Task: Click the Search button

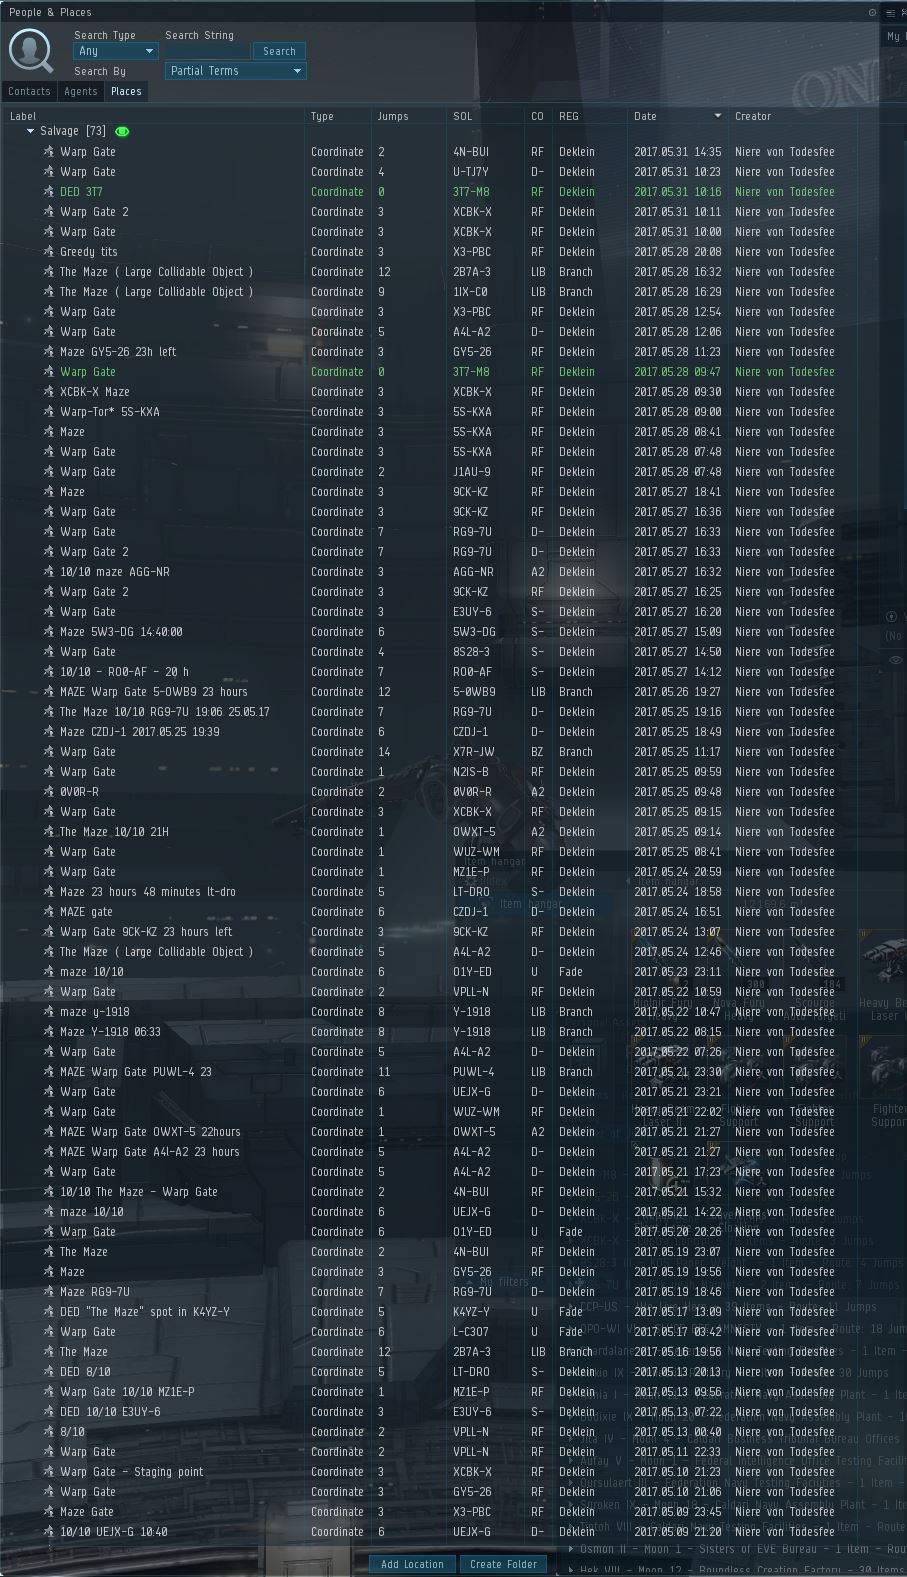Action: (279, 51)
